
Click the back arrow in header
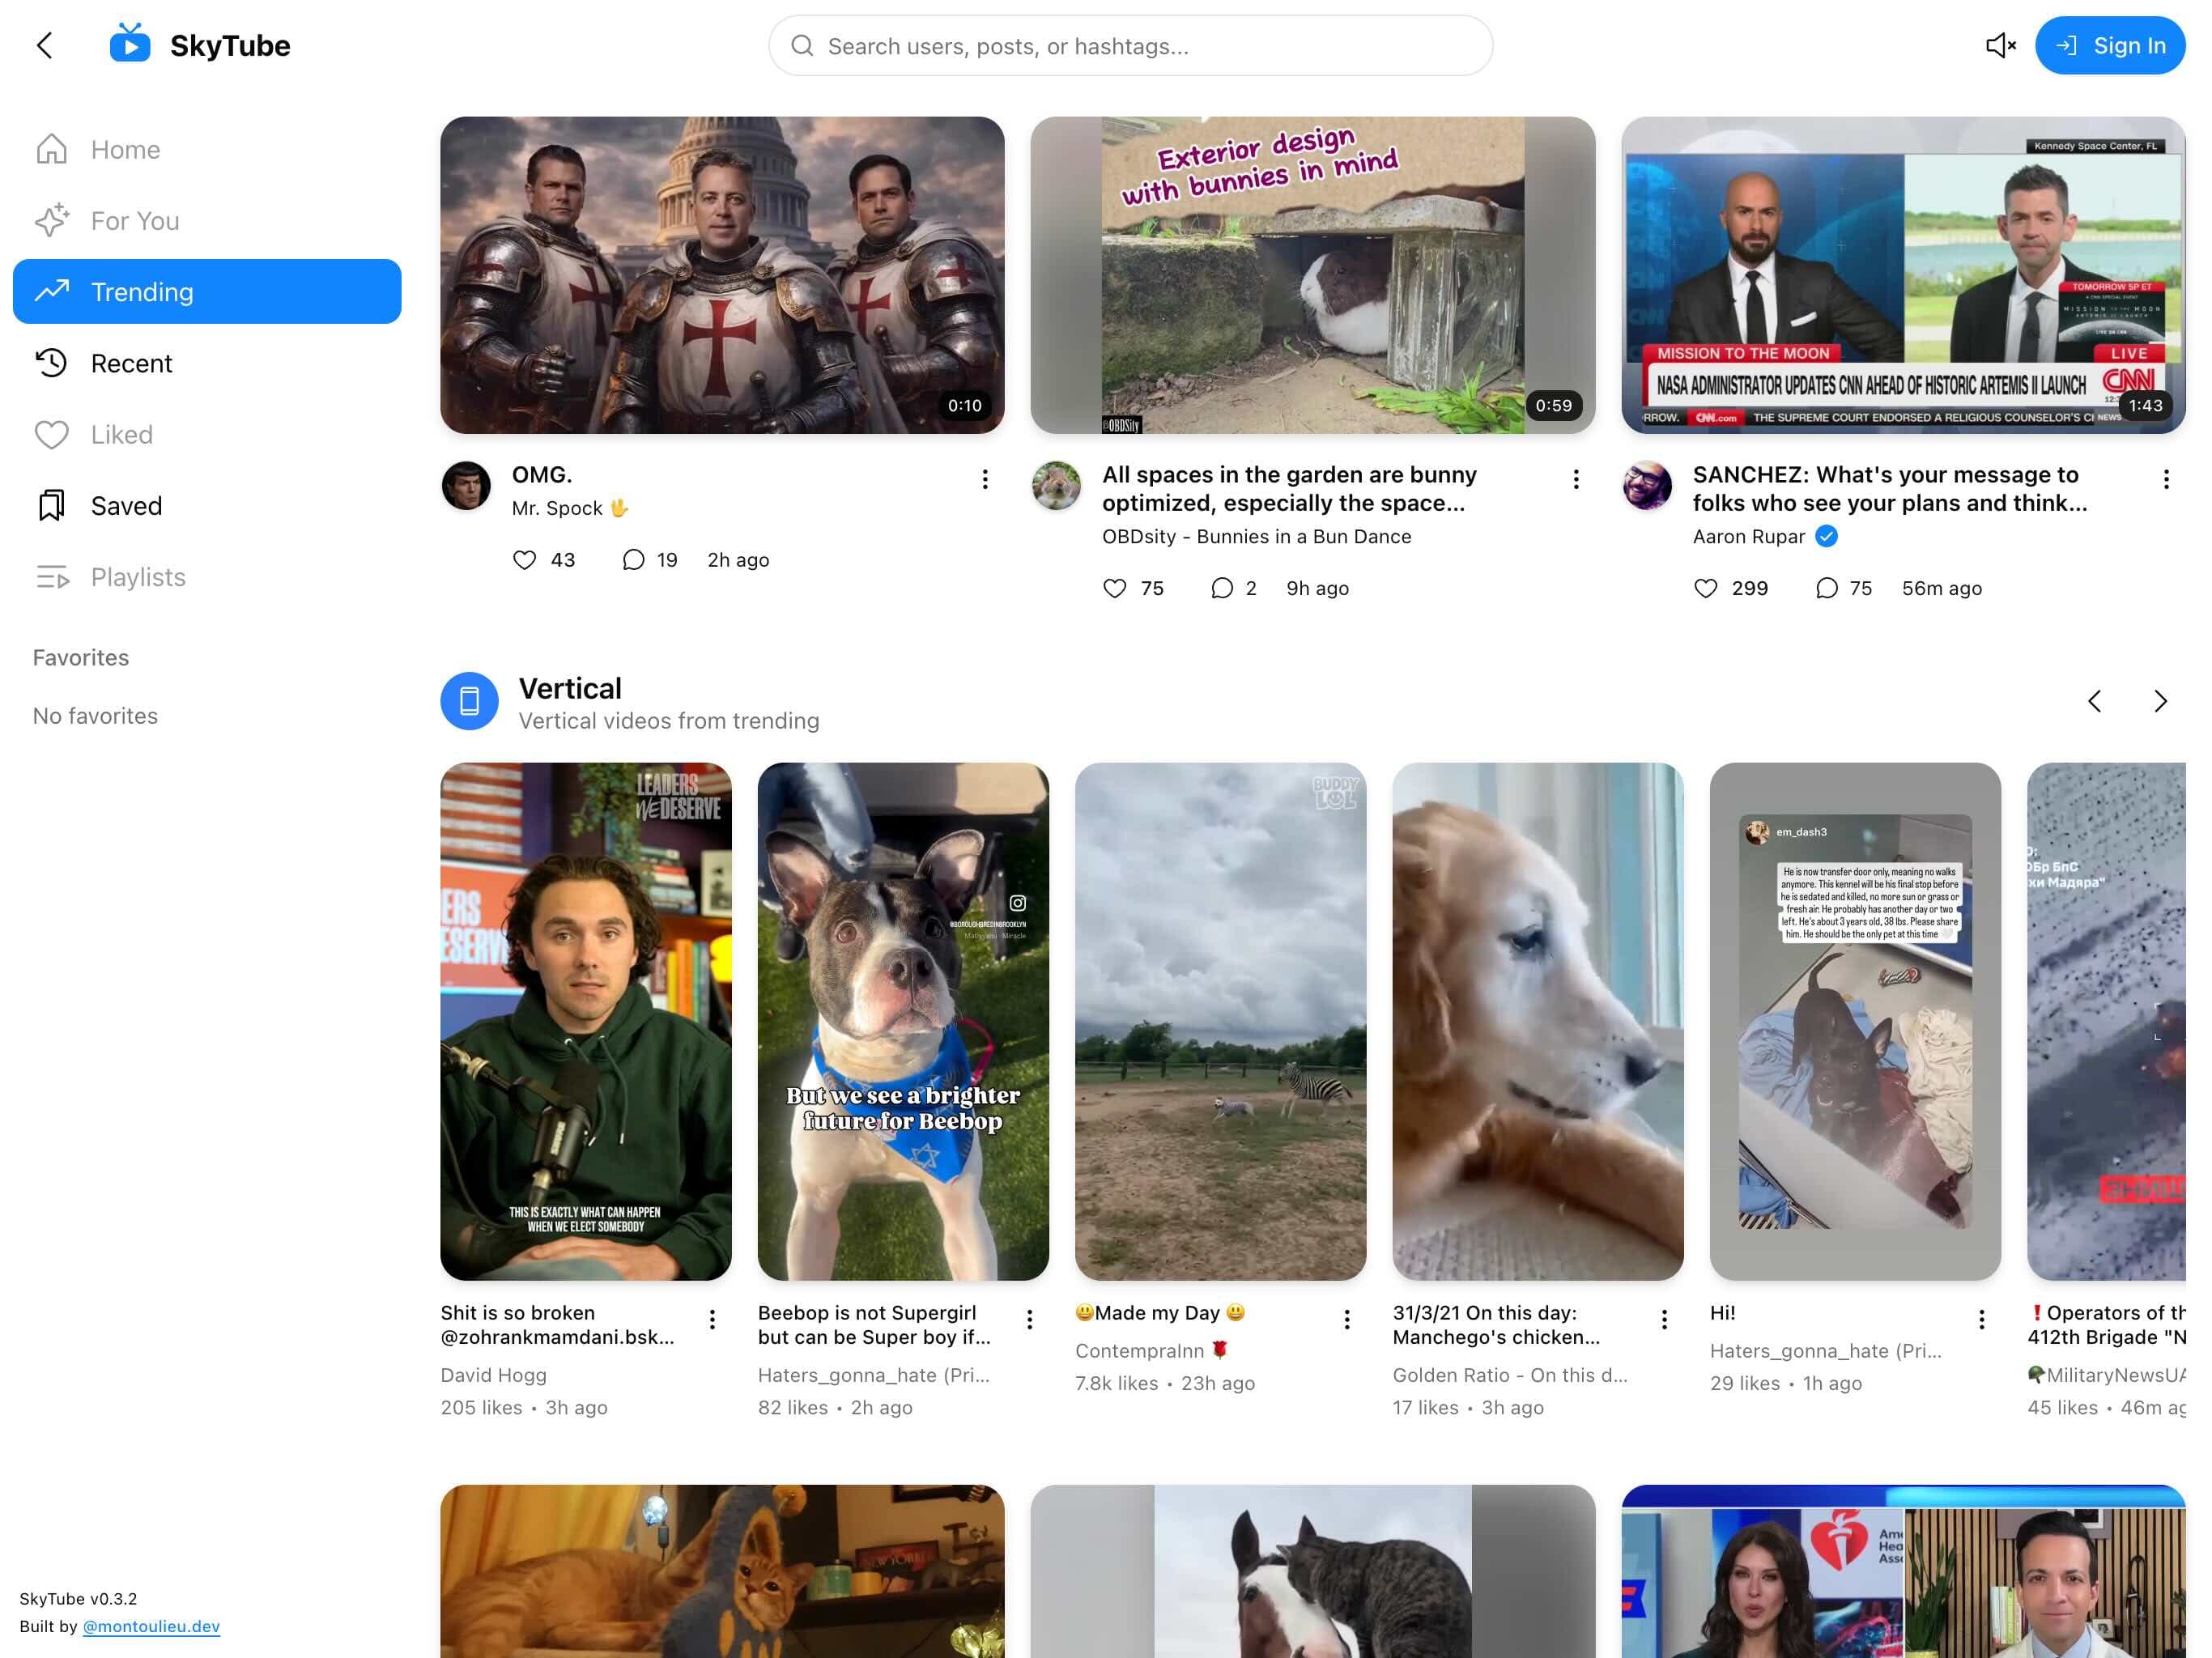point(44,45)
